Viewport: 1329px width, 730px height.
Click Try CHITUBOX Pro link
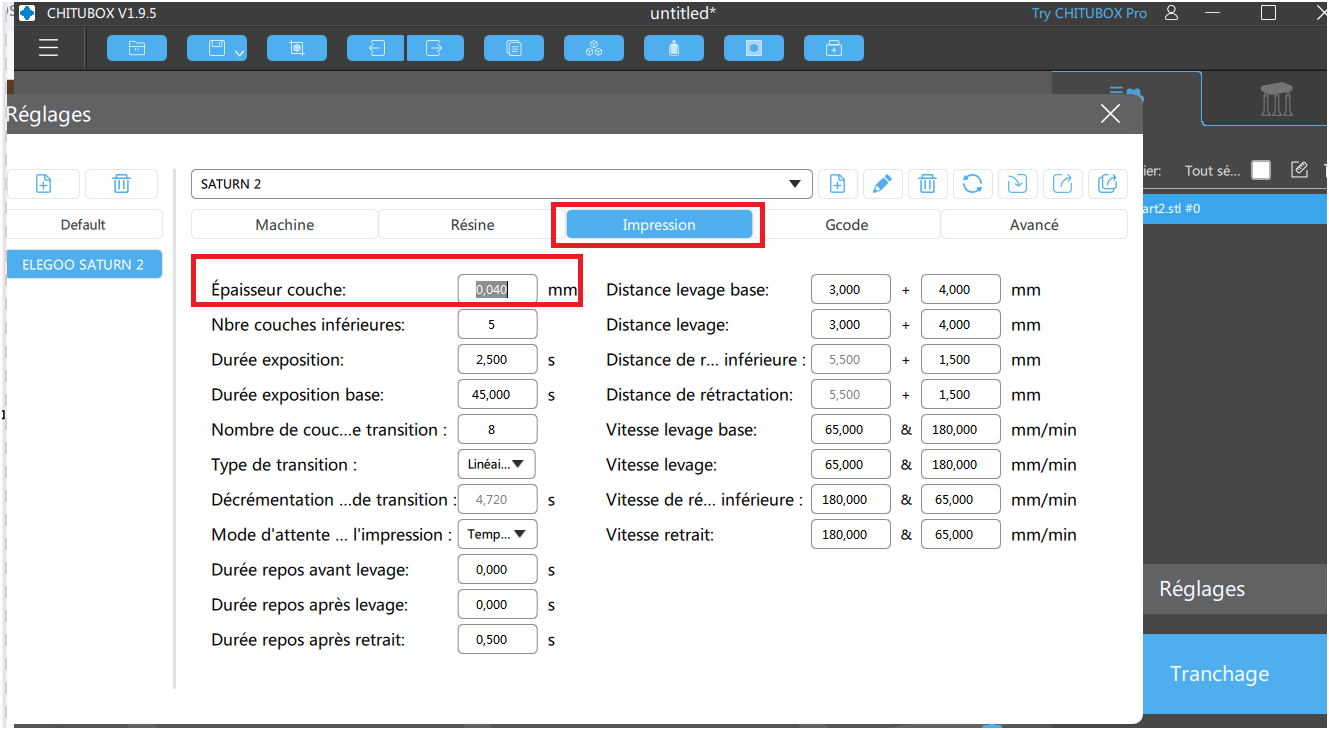1089,14
